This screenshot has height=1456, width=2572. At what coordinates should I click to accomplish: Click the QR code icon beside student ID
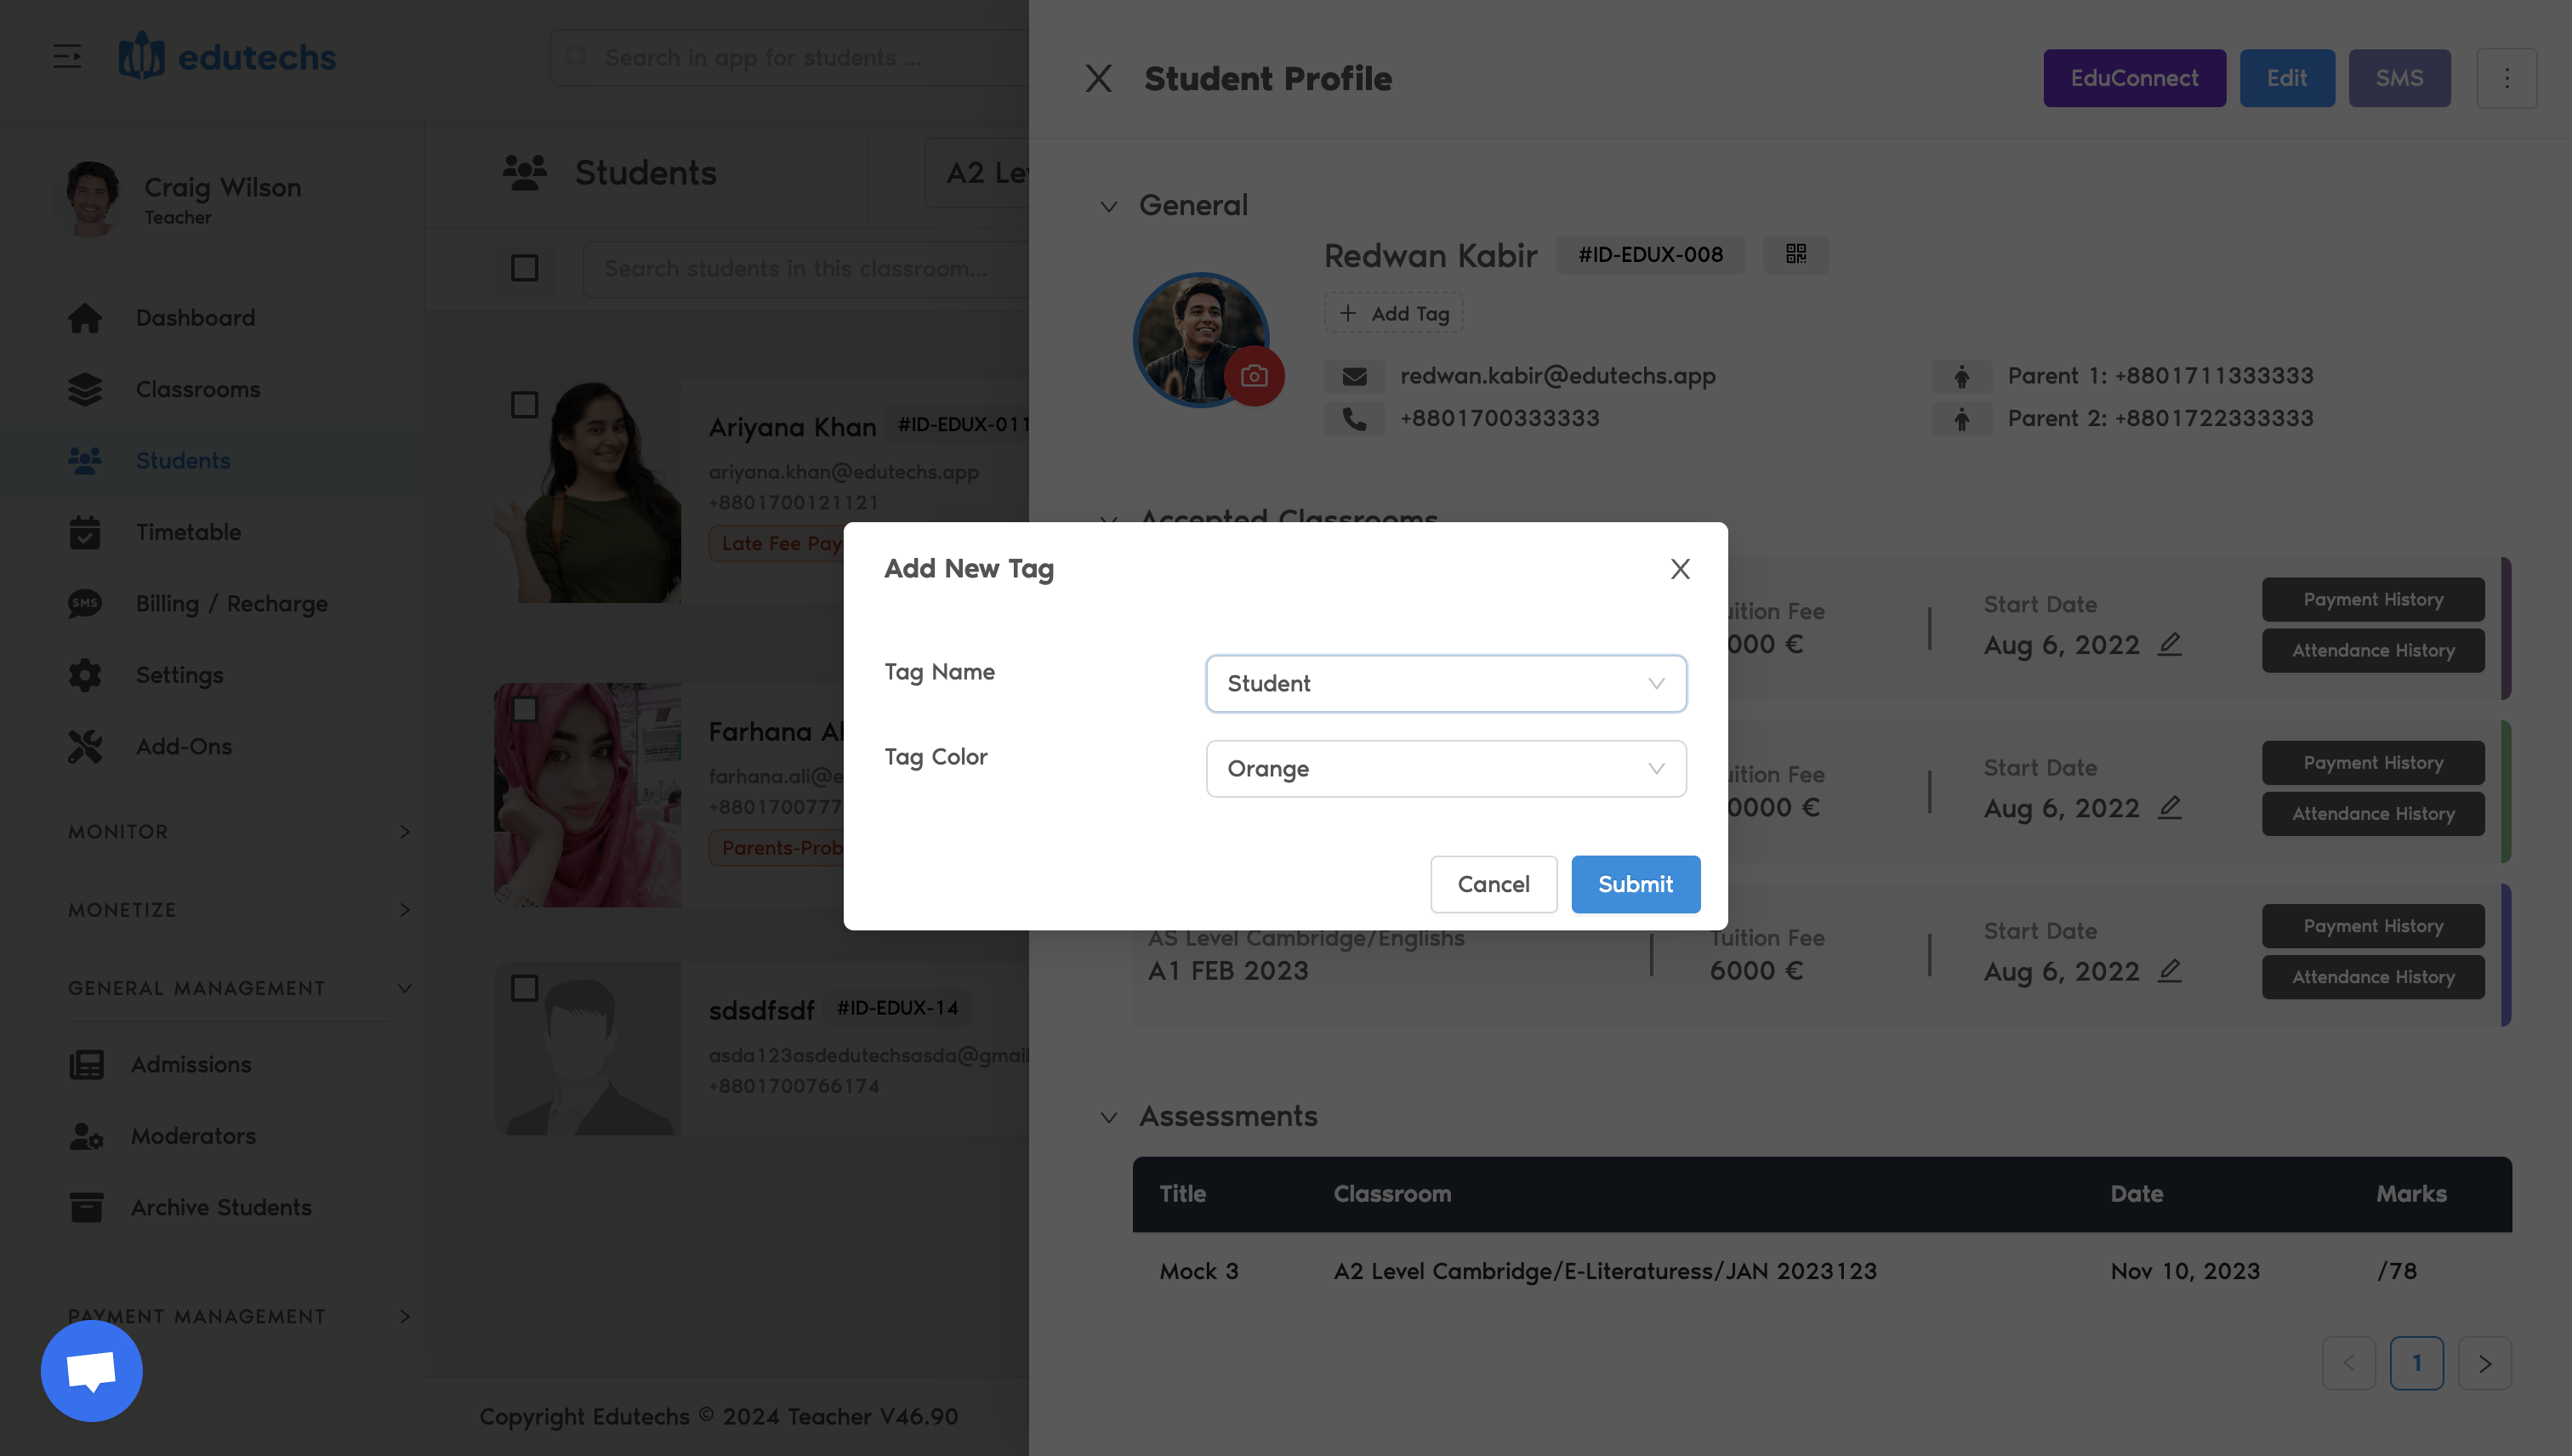[1795, 254]
